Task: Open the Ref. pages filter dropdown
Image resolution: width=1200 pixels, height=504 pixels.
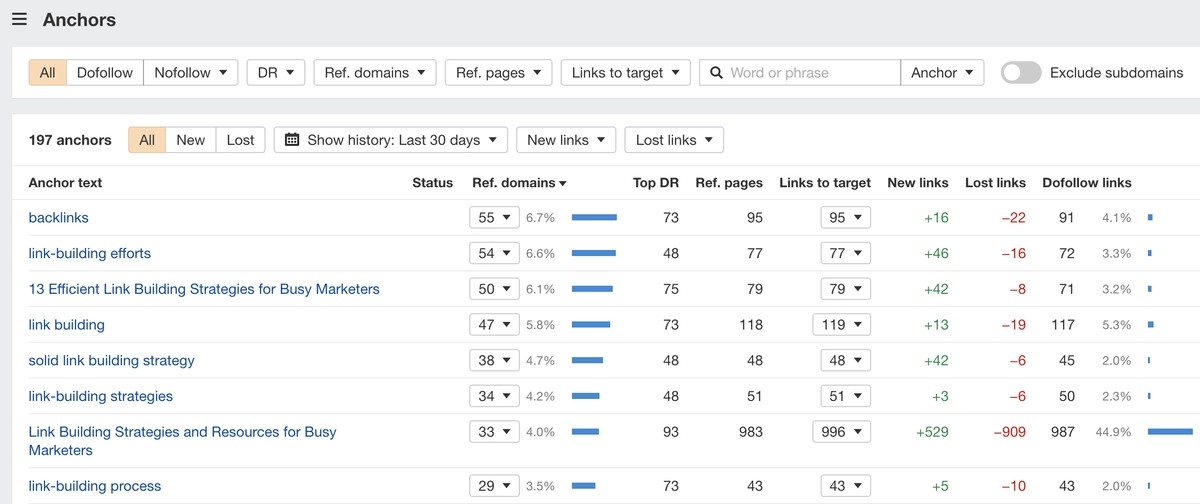Action: point(498,73)
